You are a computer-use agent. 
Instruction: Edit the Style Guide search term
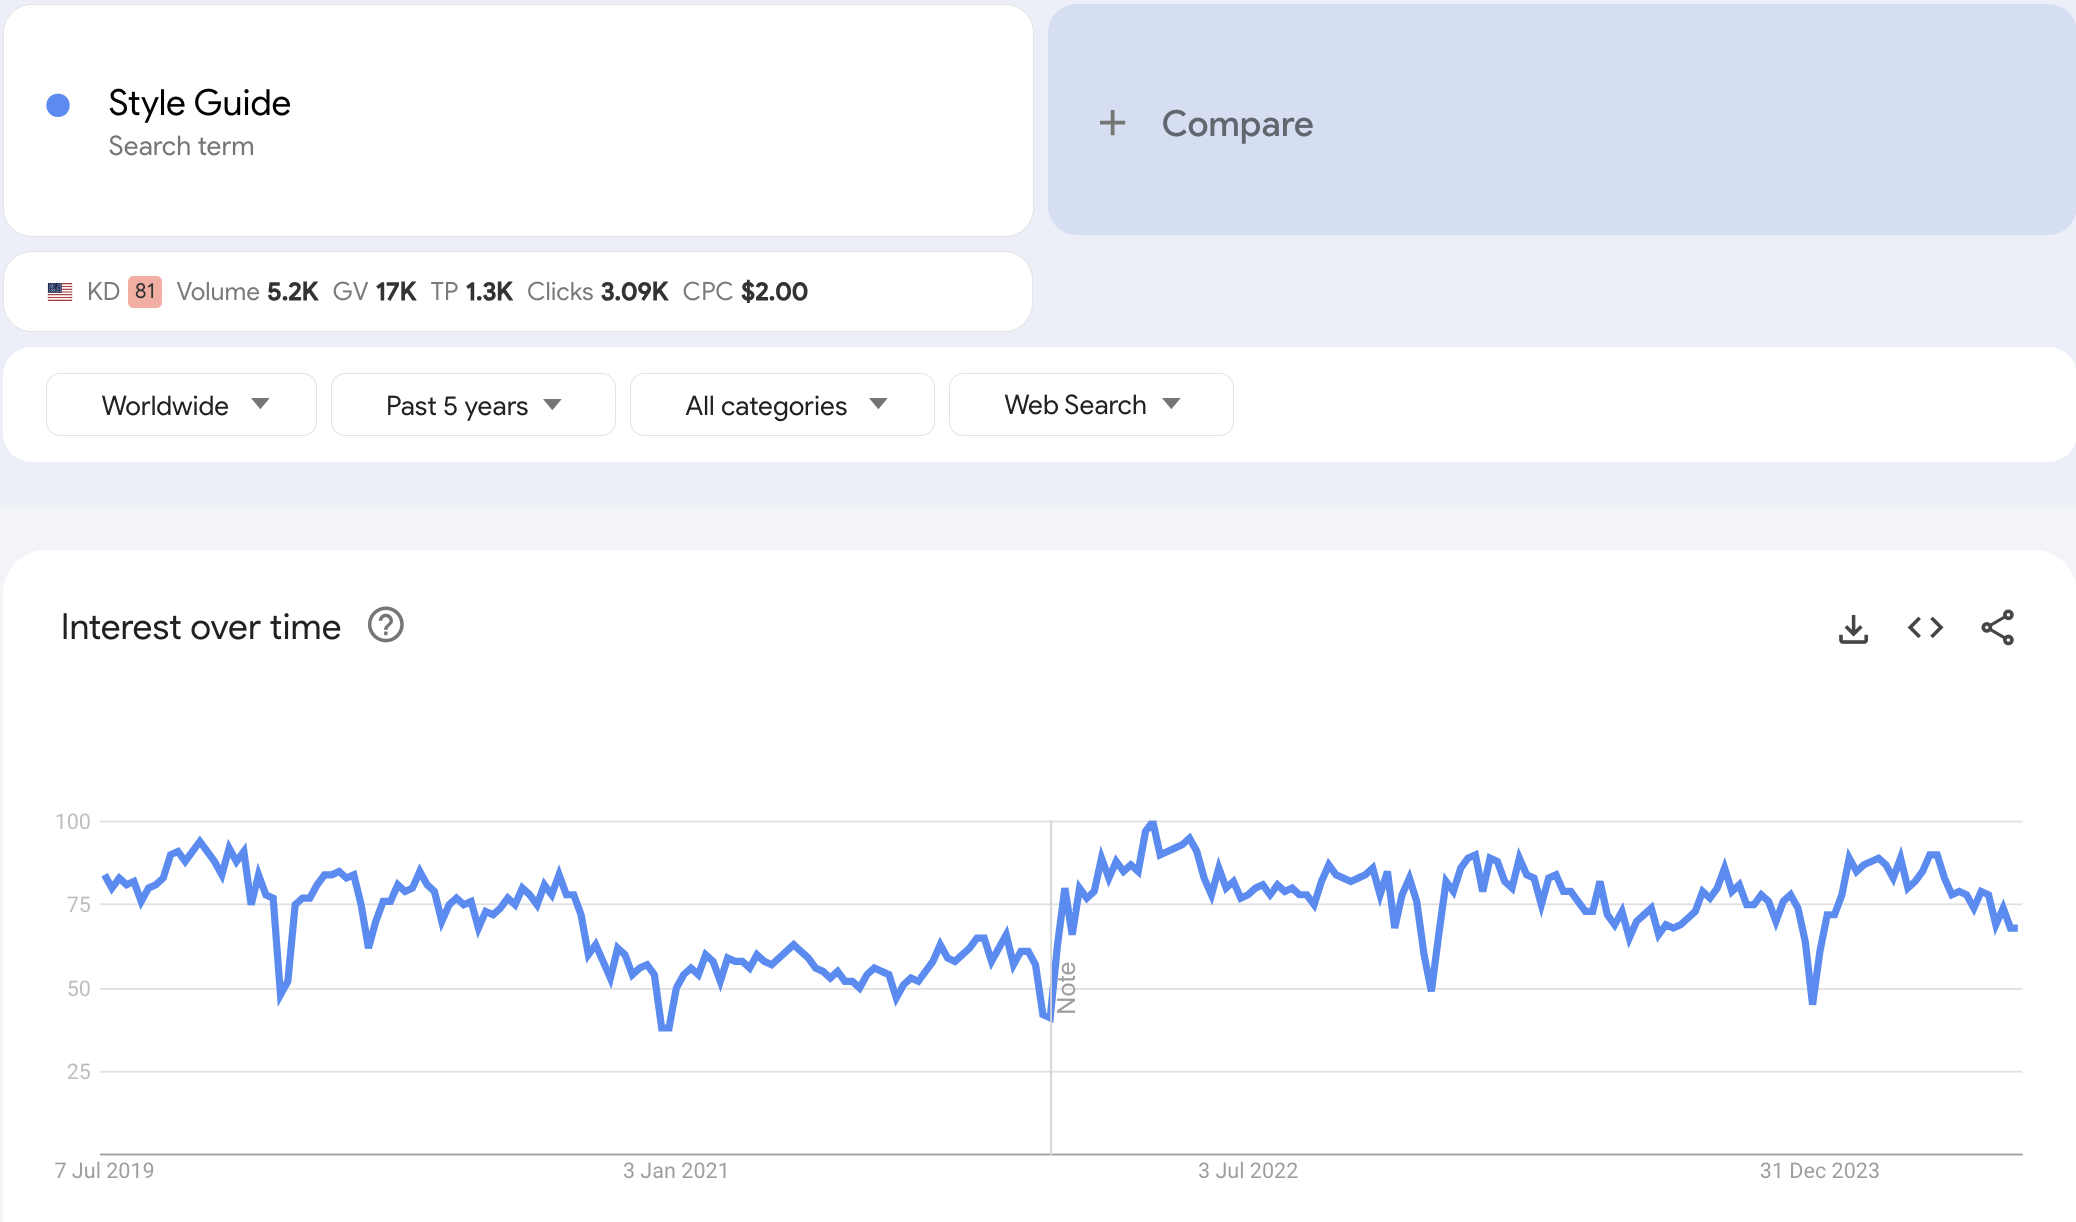[x=199, y=103]
